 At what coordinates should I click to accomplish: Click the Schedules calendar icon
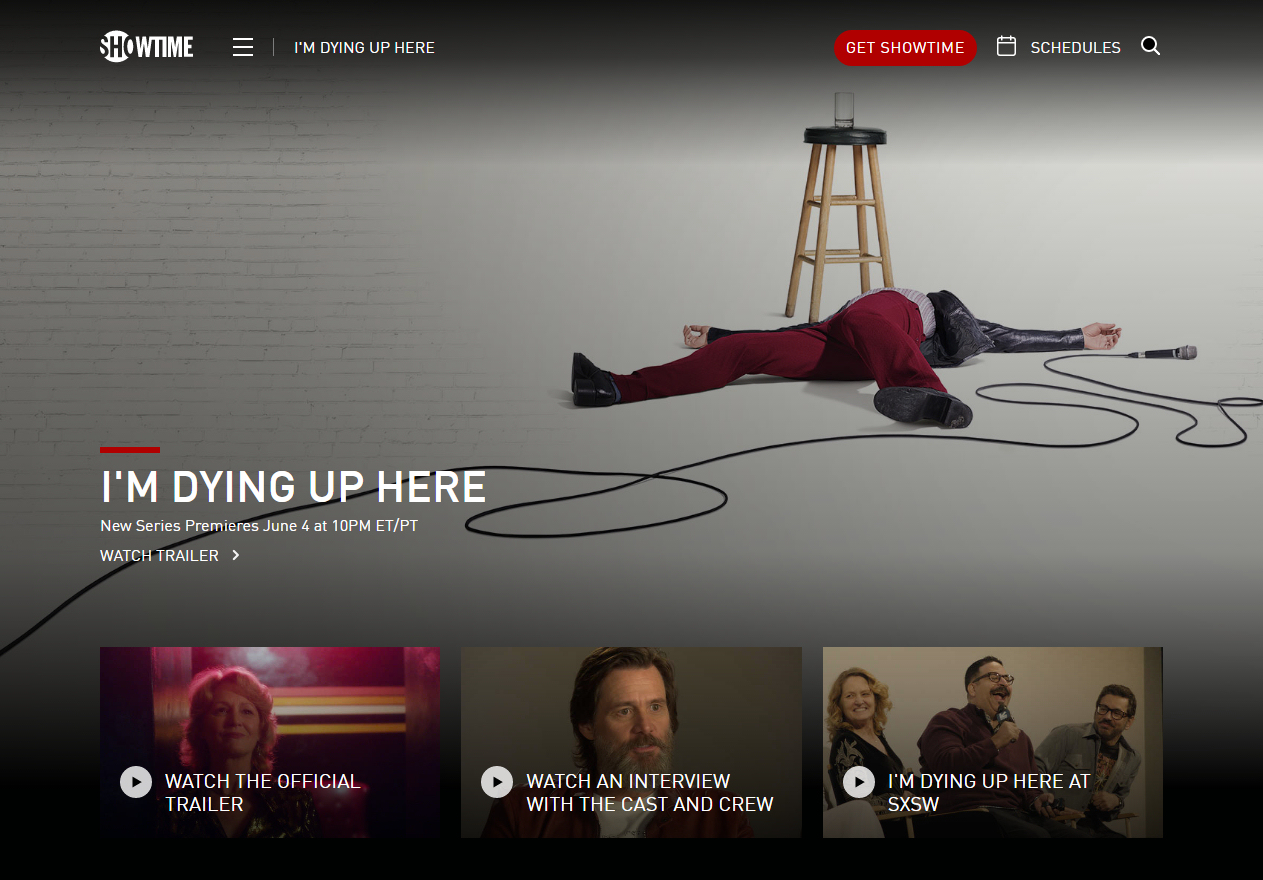coord(1006,46)
